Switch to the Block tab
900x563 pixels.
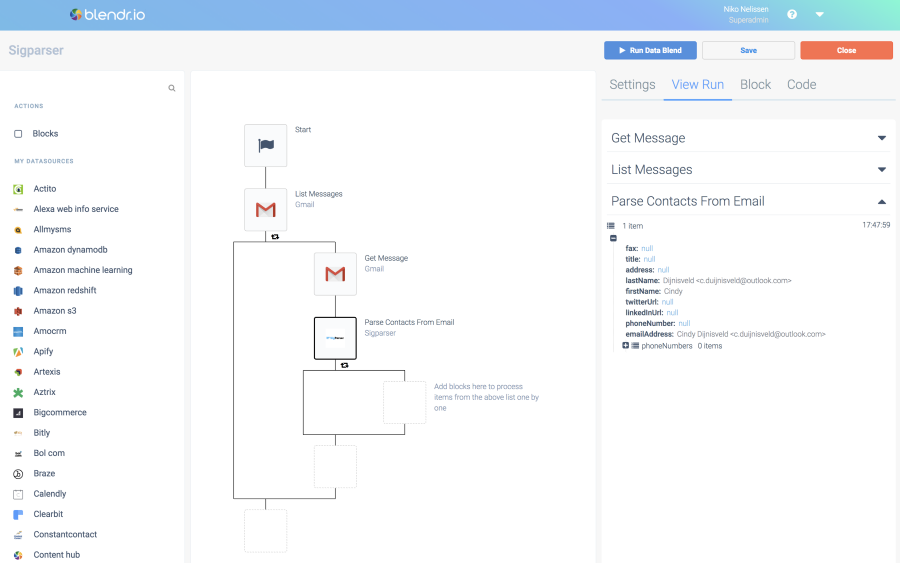point(755,85)
